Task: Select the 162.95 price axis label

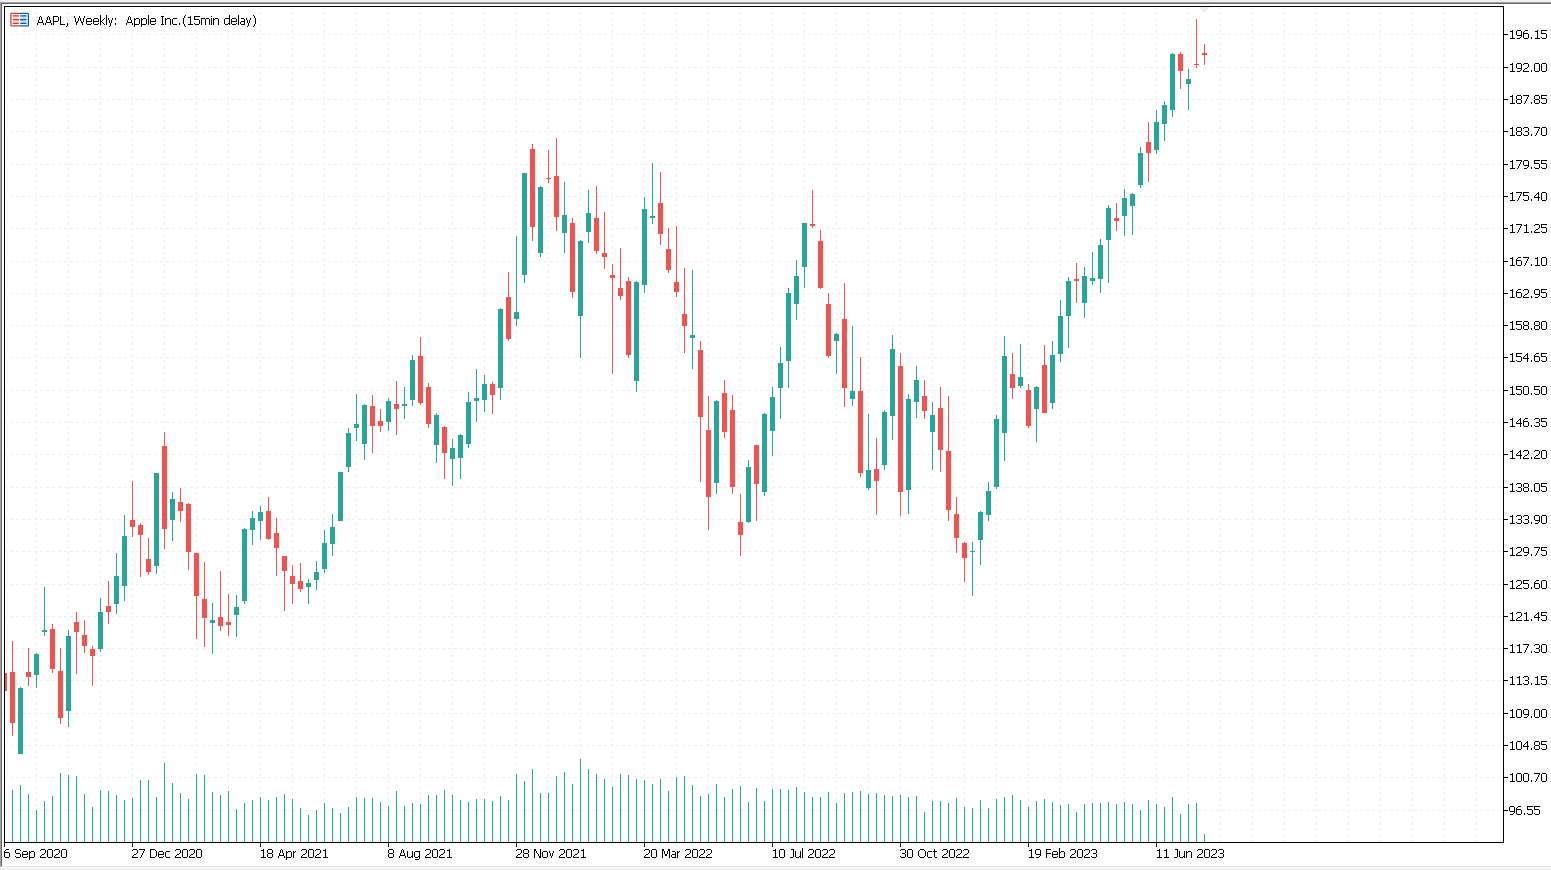Action: (x=1528, y=293)
